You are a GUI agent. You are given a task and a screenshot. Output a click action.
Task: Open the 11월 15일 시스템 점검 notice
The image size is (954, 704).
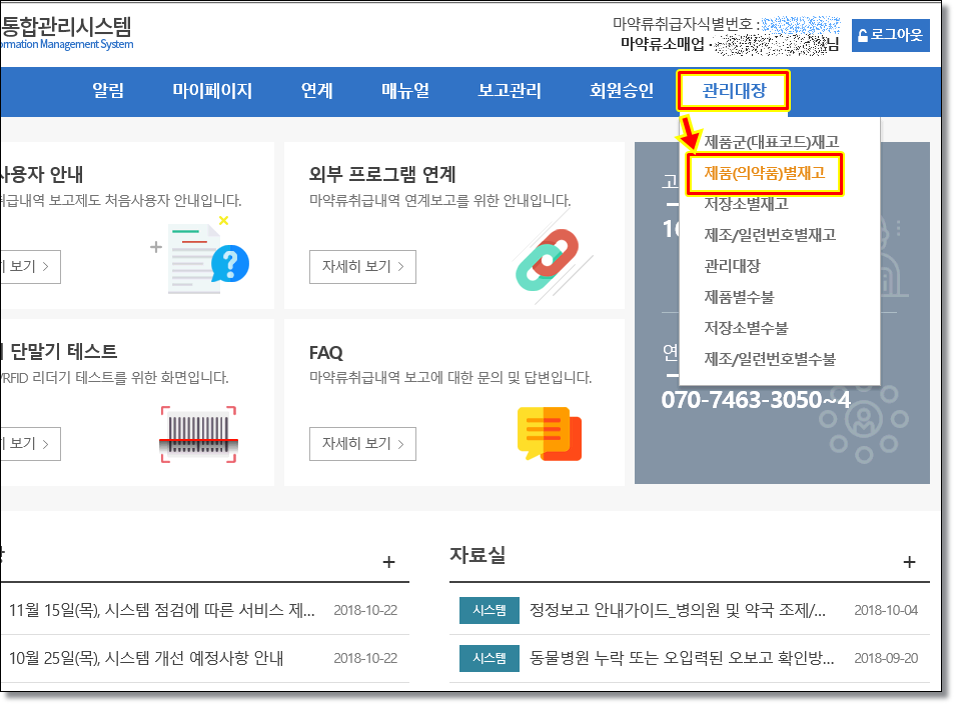[x=162, y=610]
